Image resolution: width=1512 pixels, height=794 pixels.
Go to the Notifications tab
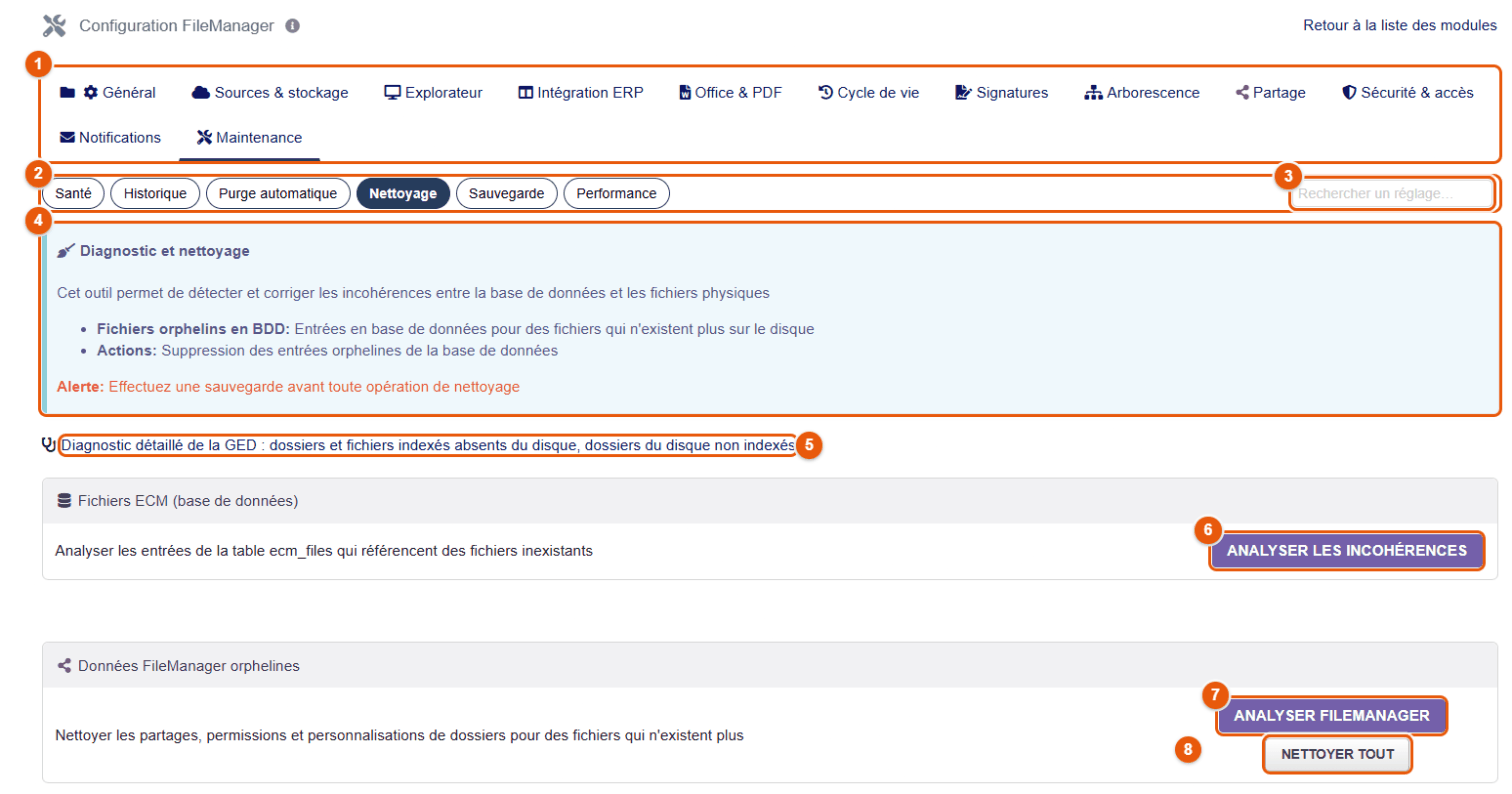(x=110, y=137)
